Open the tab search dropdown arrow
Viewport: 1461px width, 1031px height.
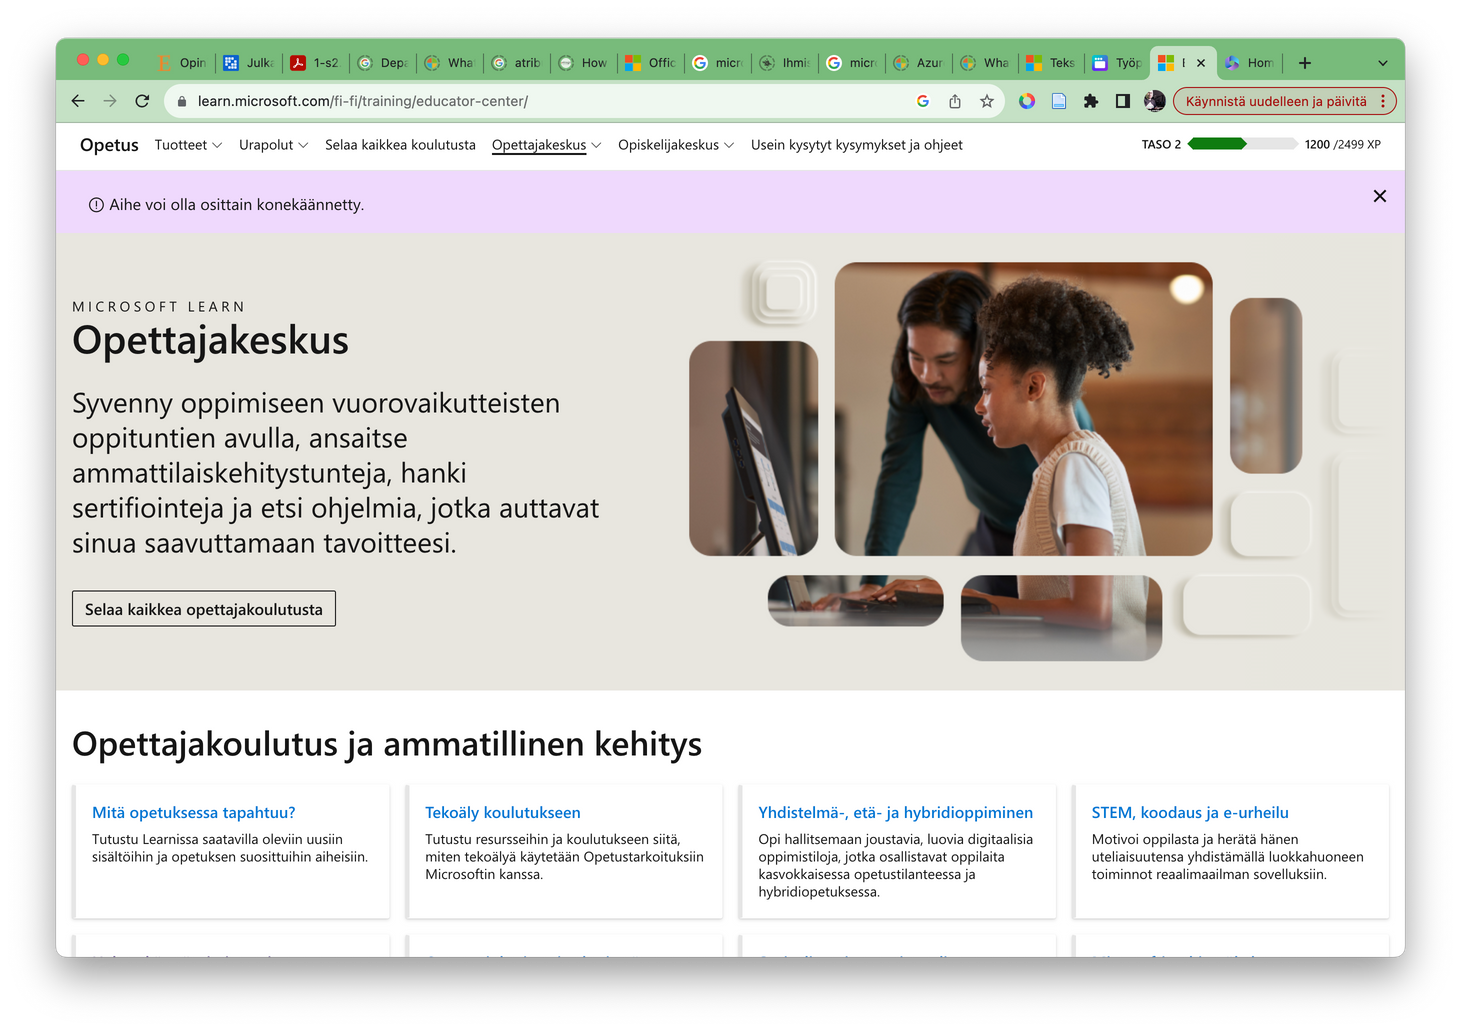point(1383,63)
